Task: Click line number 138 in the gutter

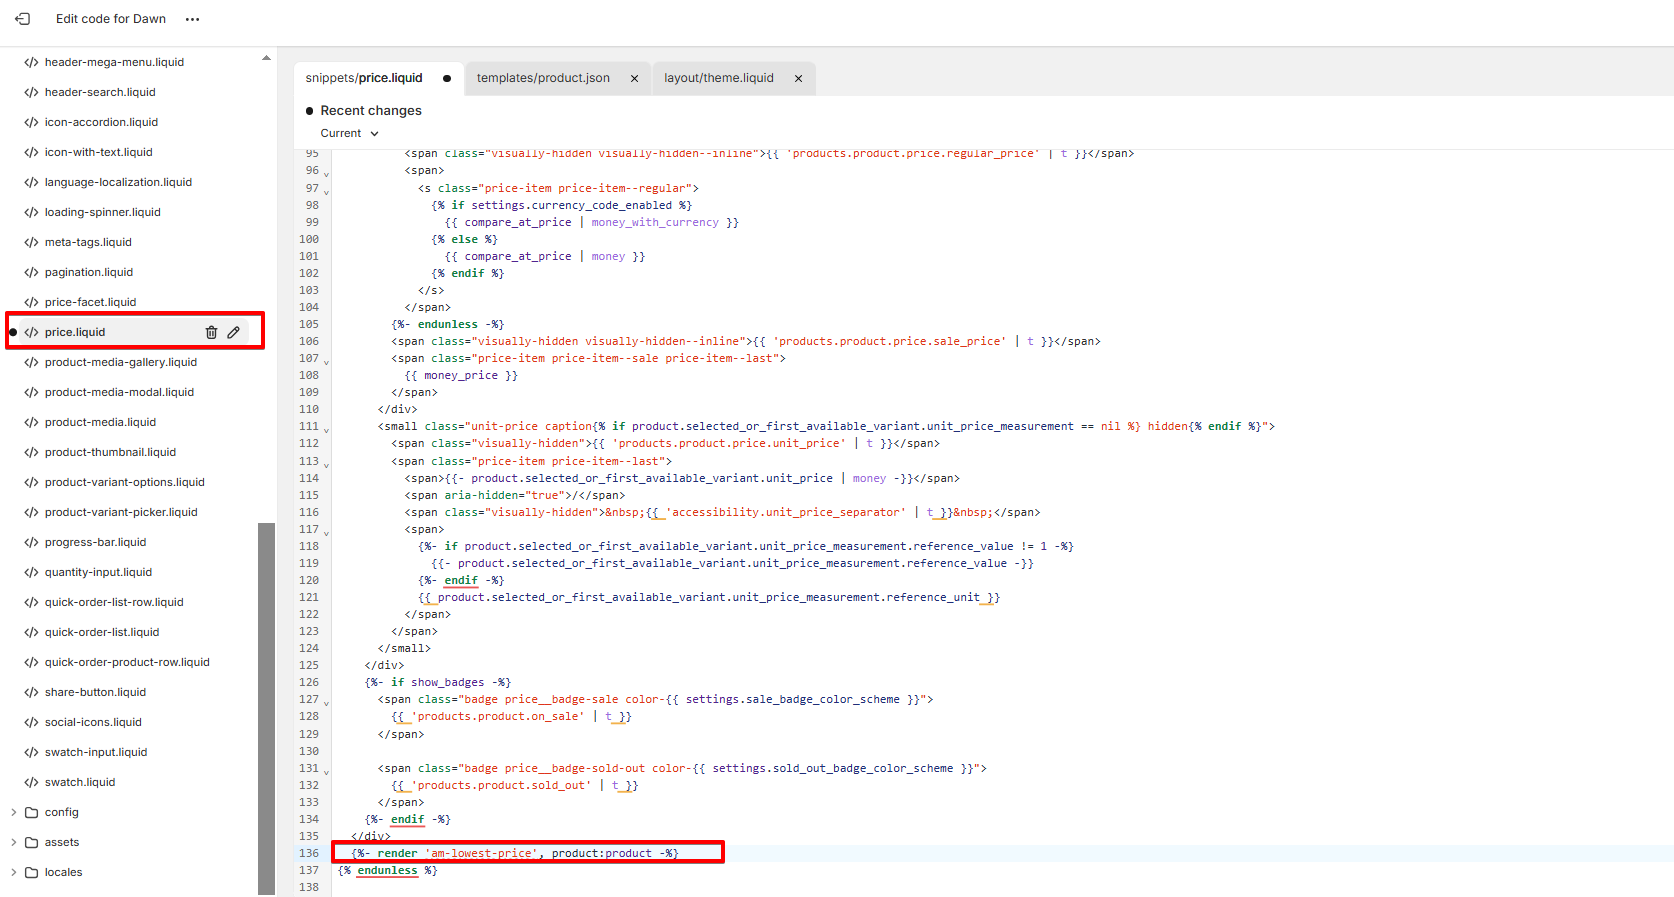Action: point(309,887)
